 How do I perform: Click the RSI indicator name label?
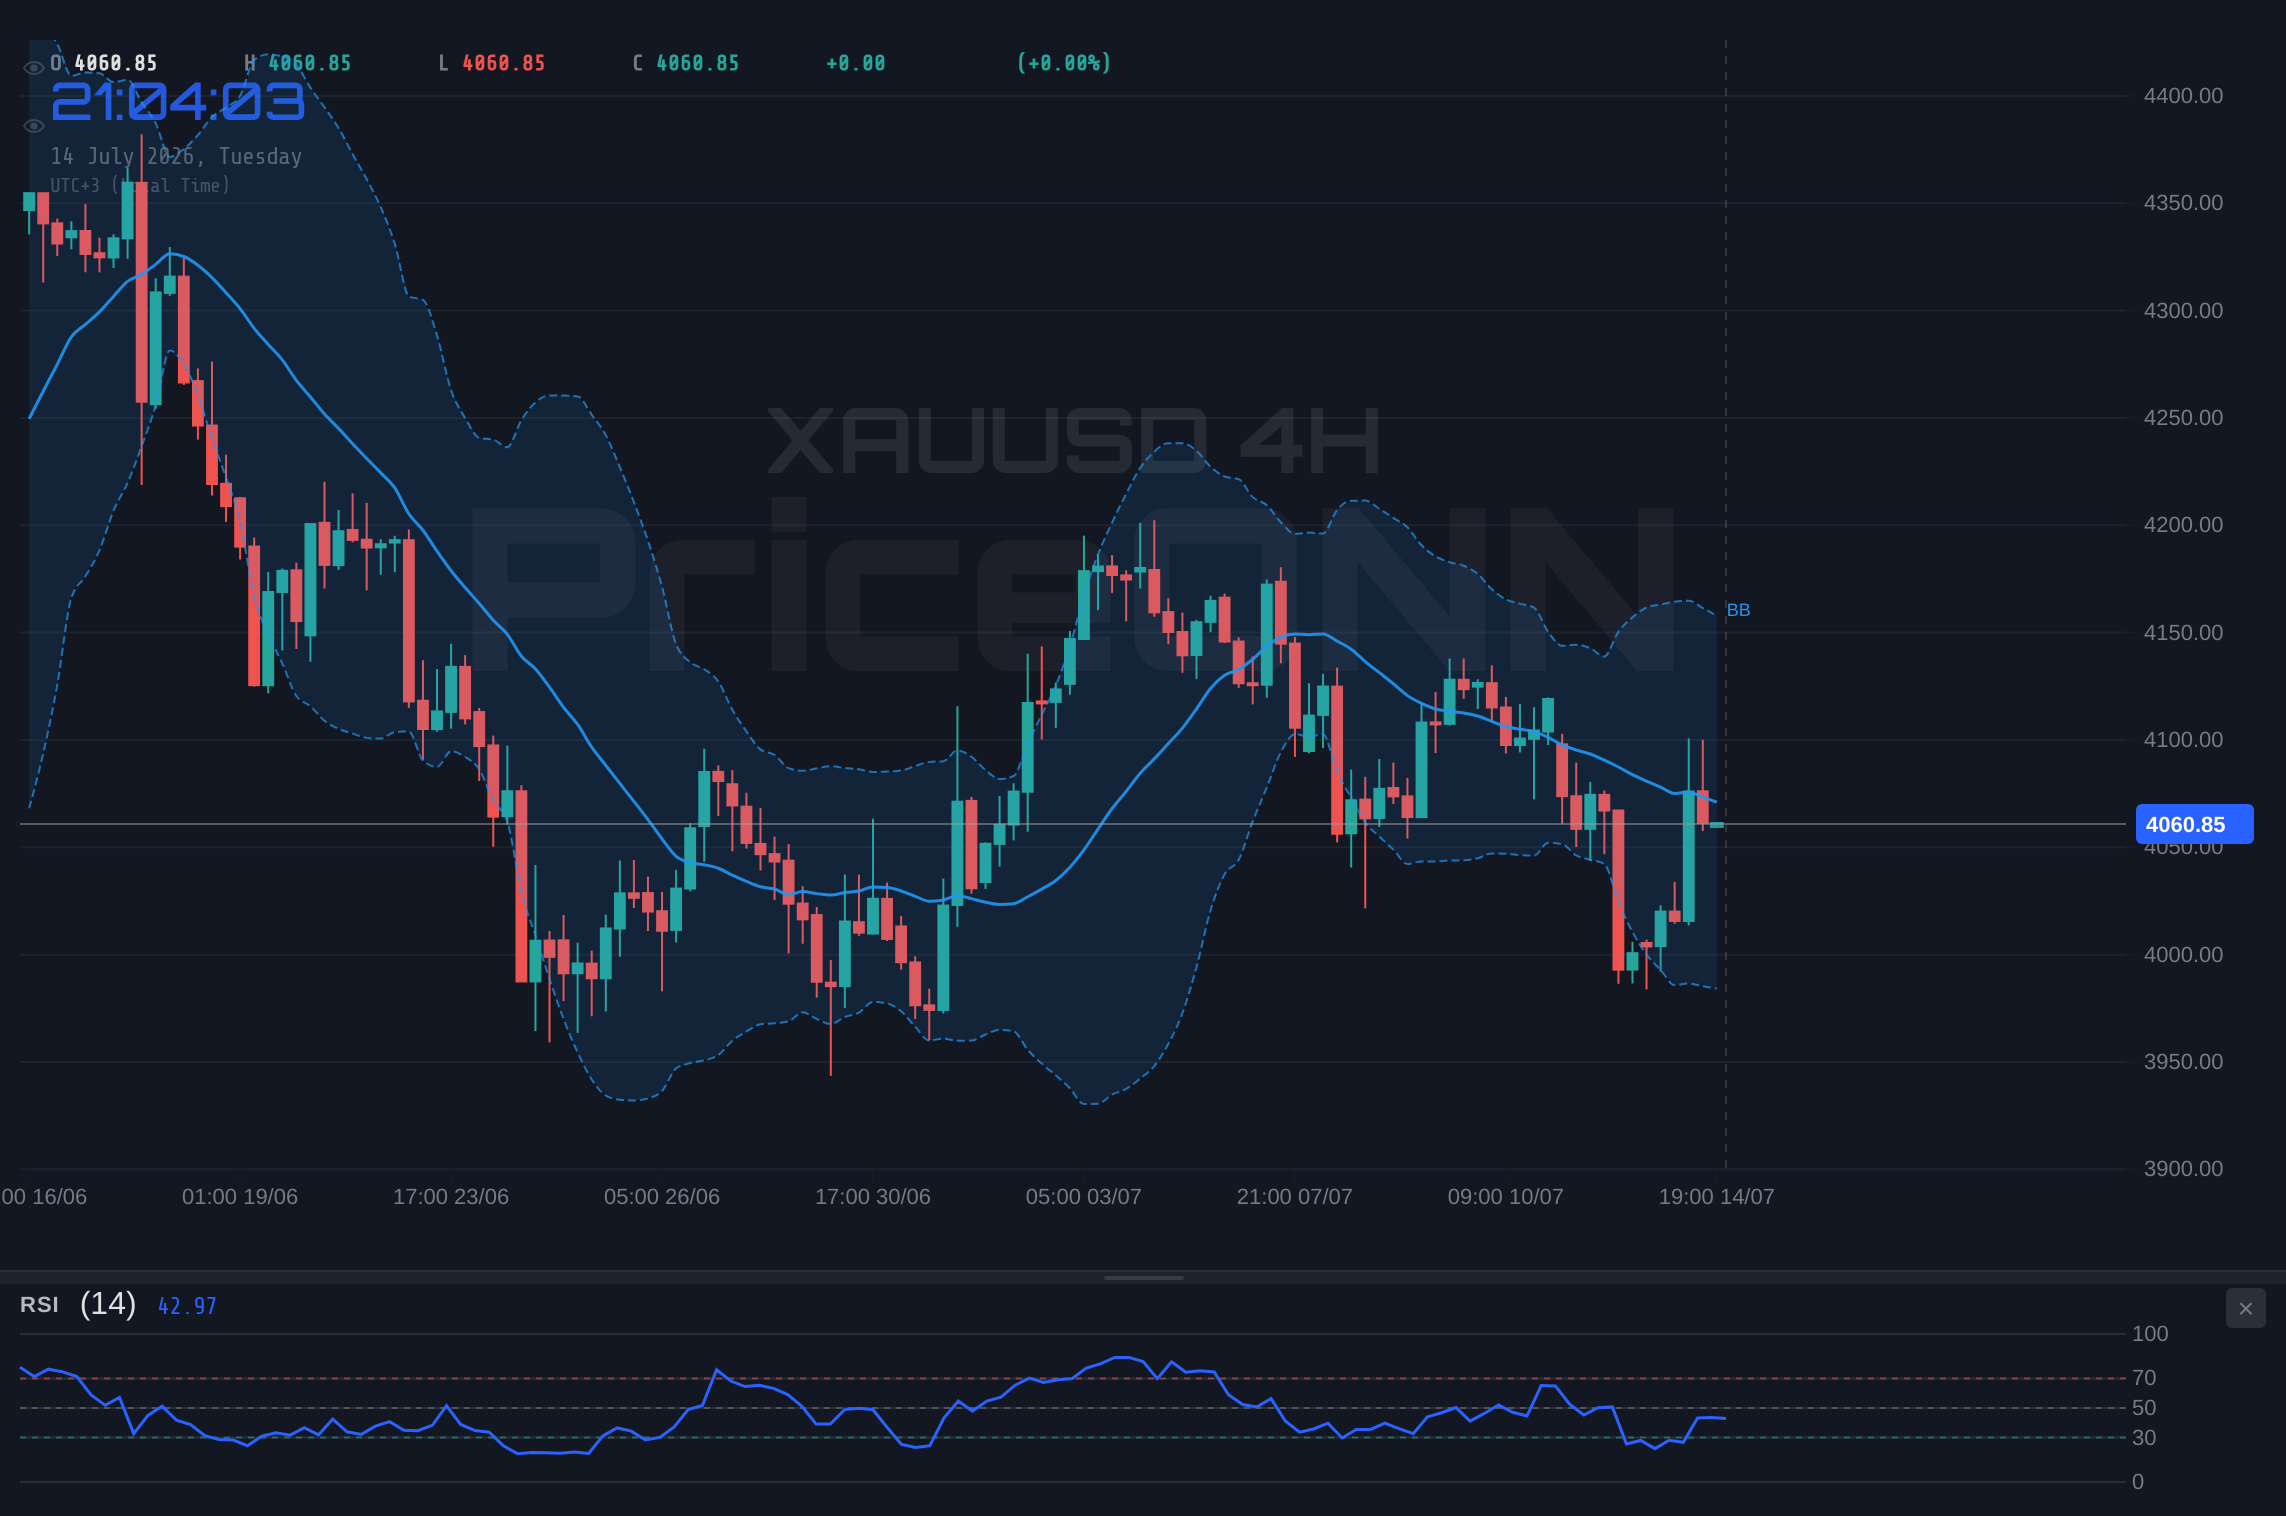click(x=39, y=1305)
